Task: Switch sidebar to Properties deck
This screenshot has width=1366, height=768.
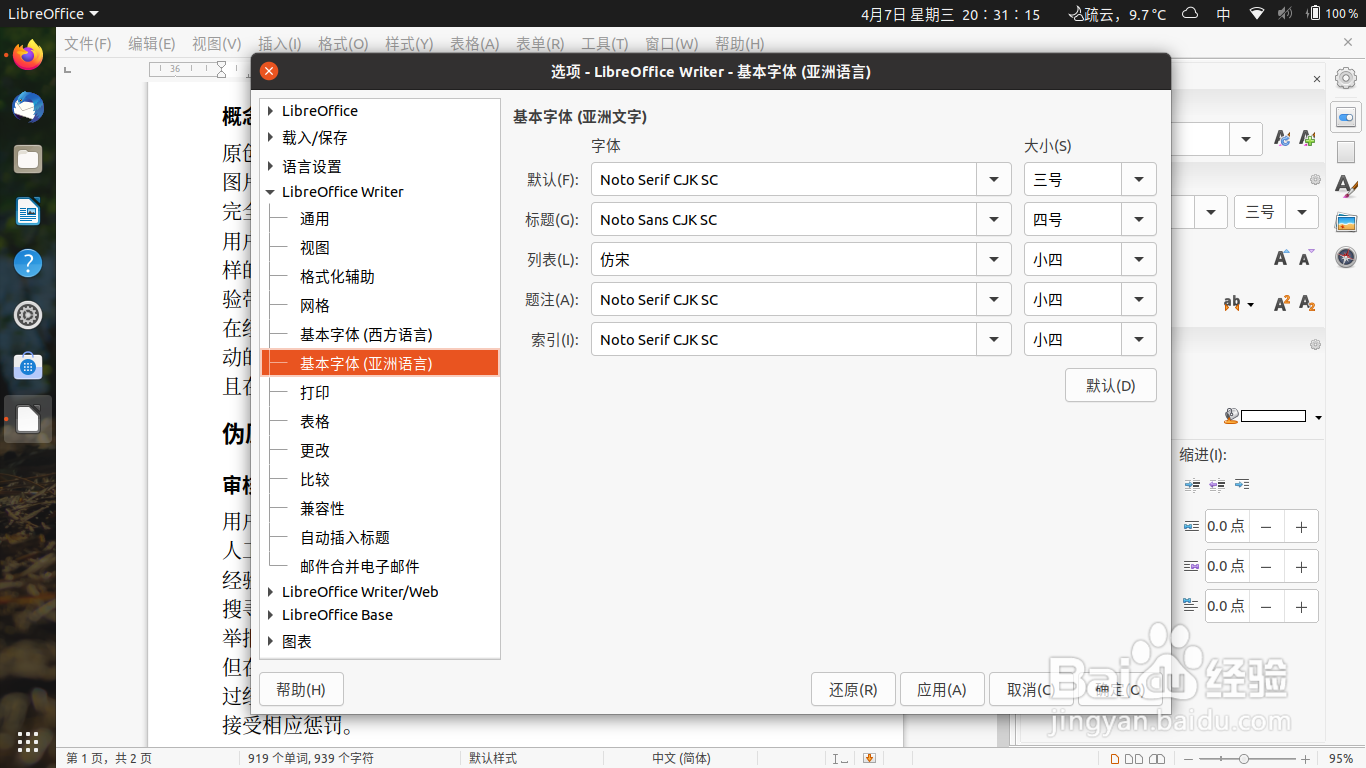Action: [1346, 117]
